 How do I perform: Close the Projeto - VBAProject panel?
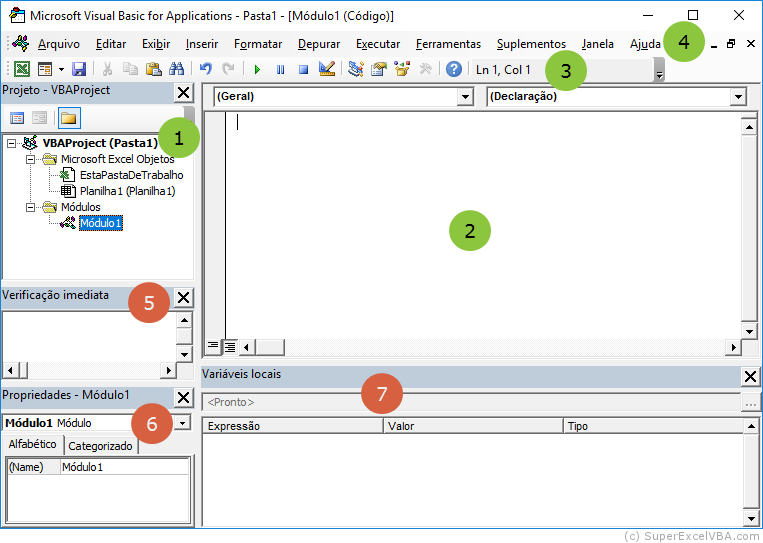183,92
